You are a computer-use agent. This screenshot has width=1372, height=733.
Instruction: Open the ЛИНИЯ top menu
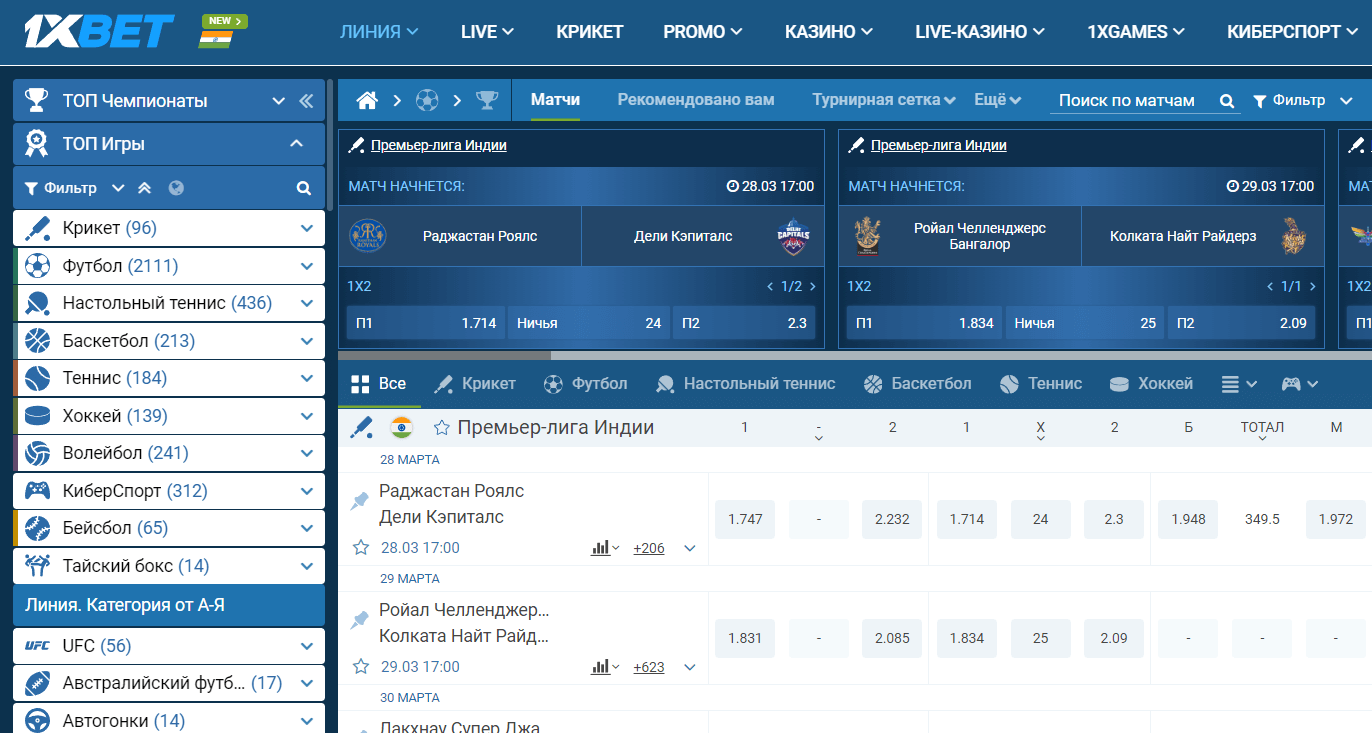click(x=379, y=32)
